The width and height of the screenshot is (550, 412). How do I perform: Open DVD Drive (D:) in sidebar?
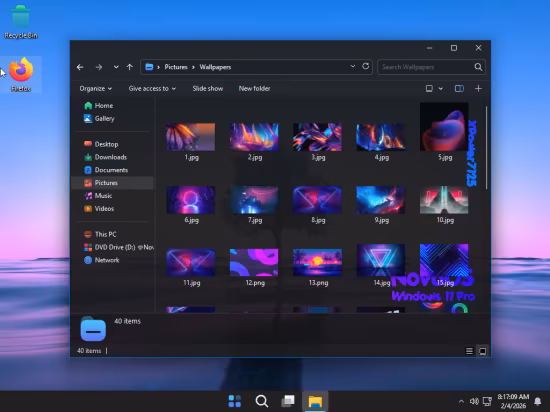click(x=119, y=247)
